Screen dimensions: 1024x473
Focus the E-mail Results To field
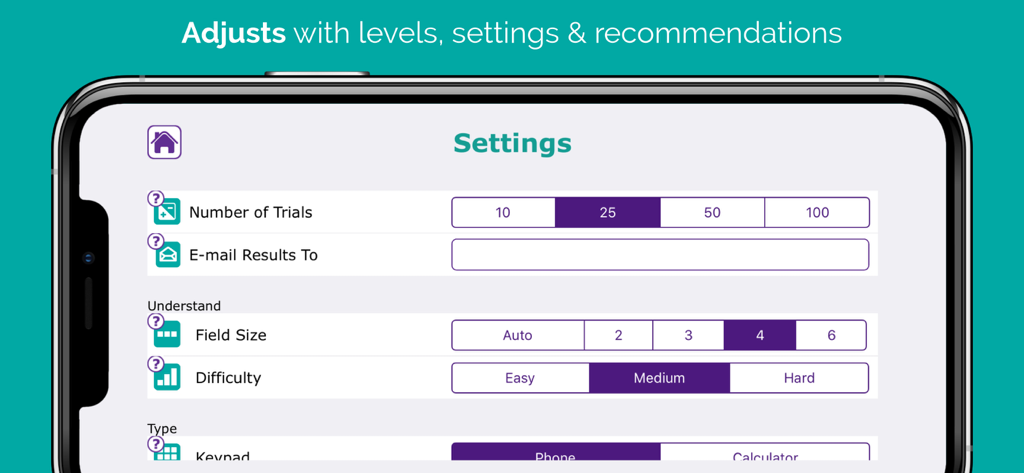[660, 255]
